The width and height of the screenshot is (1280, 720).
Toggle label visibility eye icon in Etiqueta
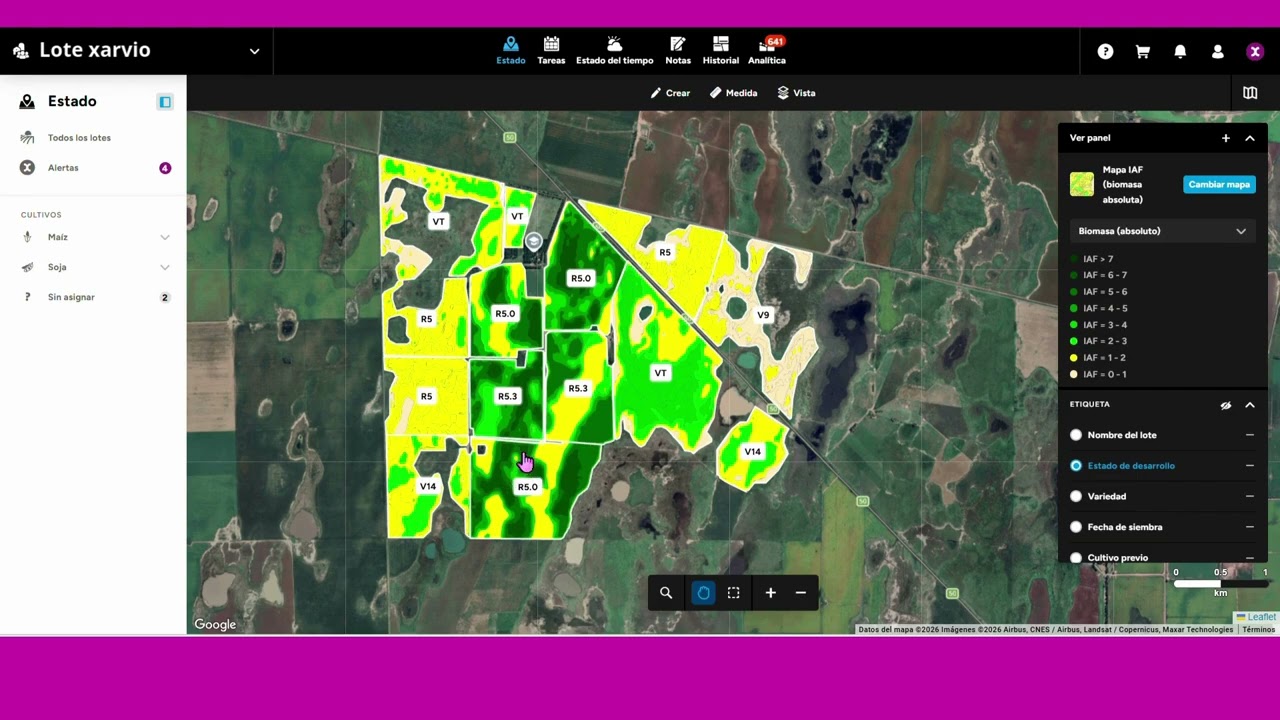coord(1226,405)
